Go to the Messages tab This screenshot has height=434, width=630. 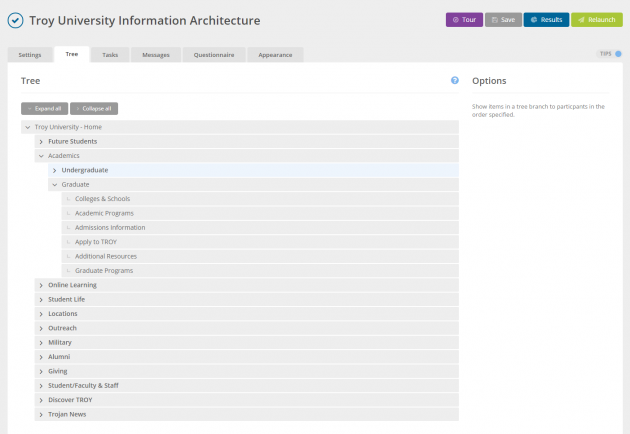156,55
